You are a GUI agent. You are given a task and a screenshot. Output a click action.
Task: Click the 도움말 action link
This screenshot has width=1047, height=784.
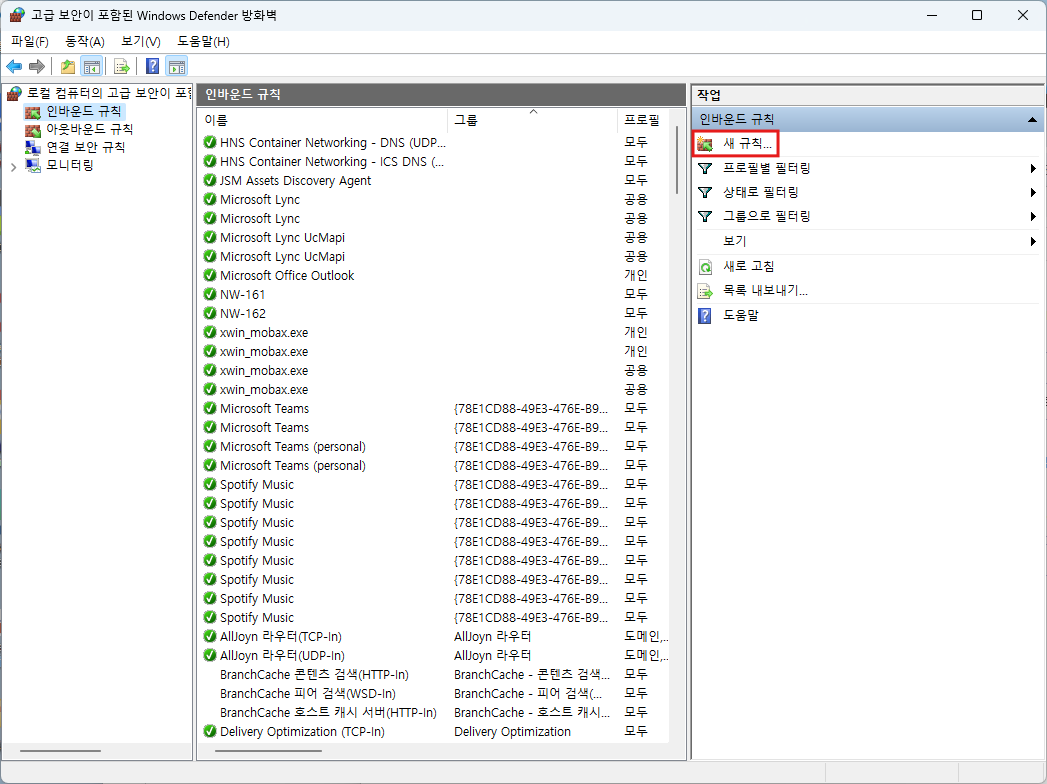[x=741, y=315]
